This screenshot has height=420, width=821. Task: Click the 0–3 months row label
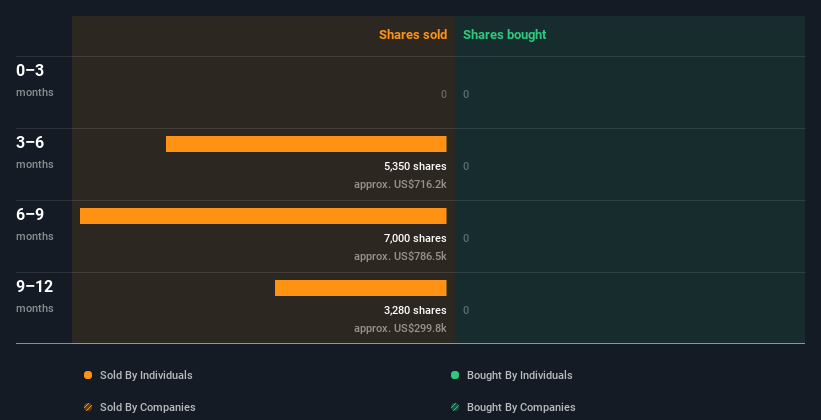35,80
